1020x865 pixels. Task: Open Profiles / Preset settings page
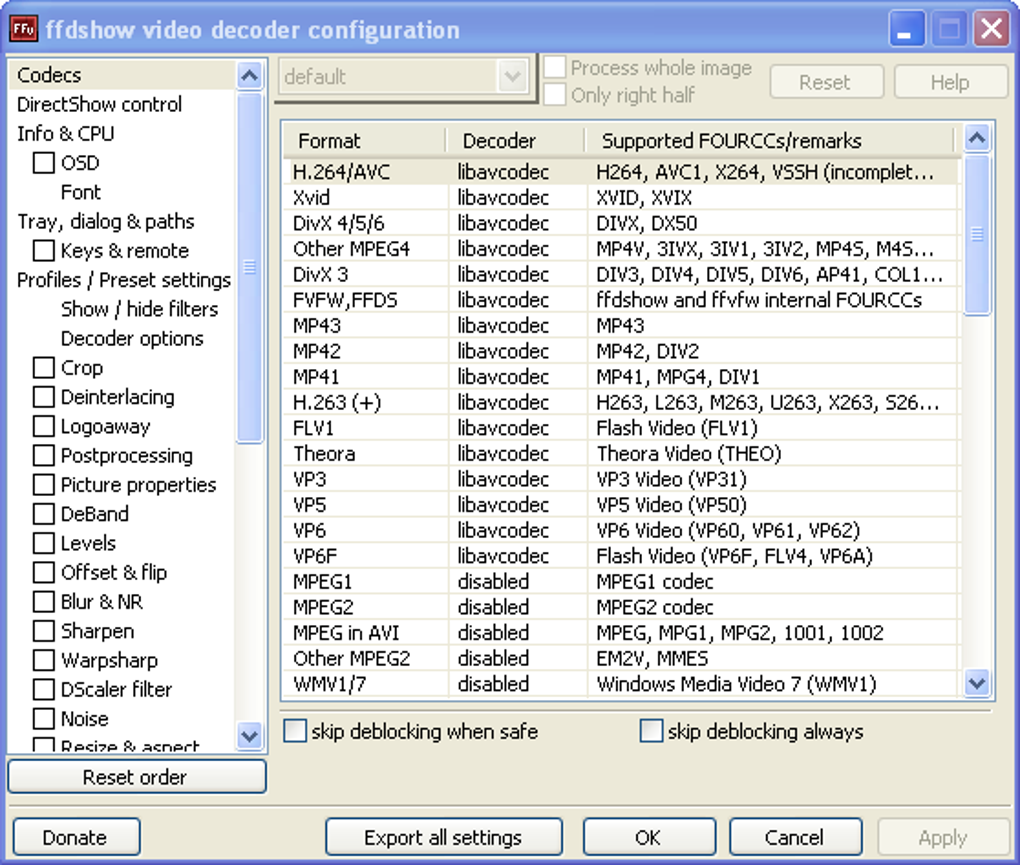124,280
